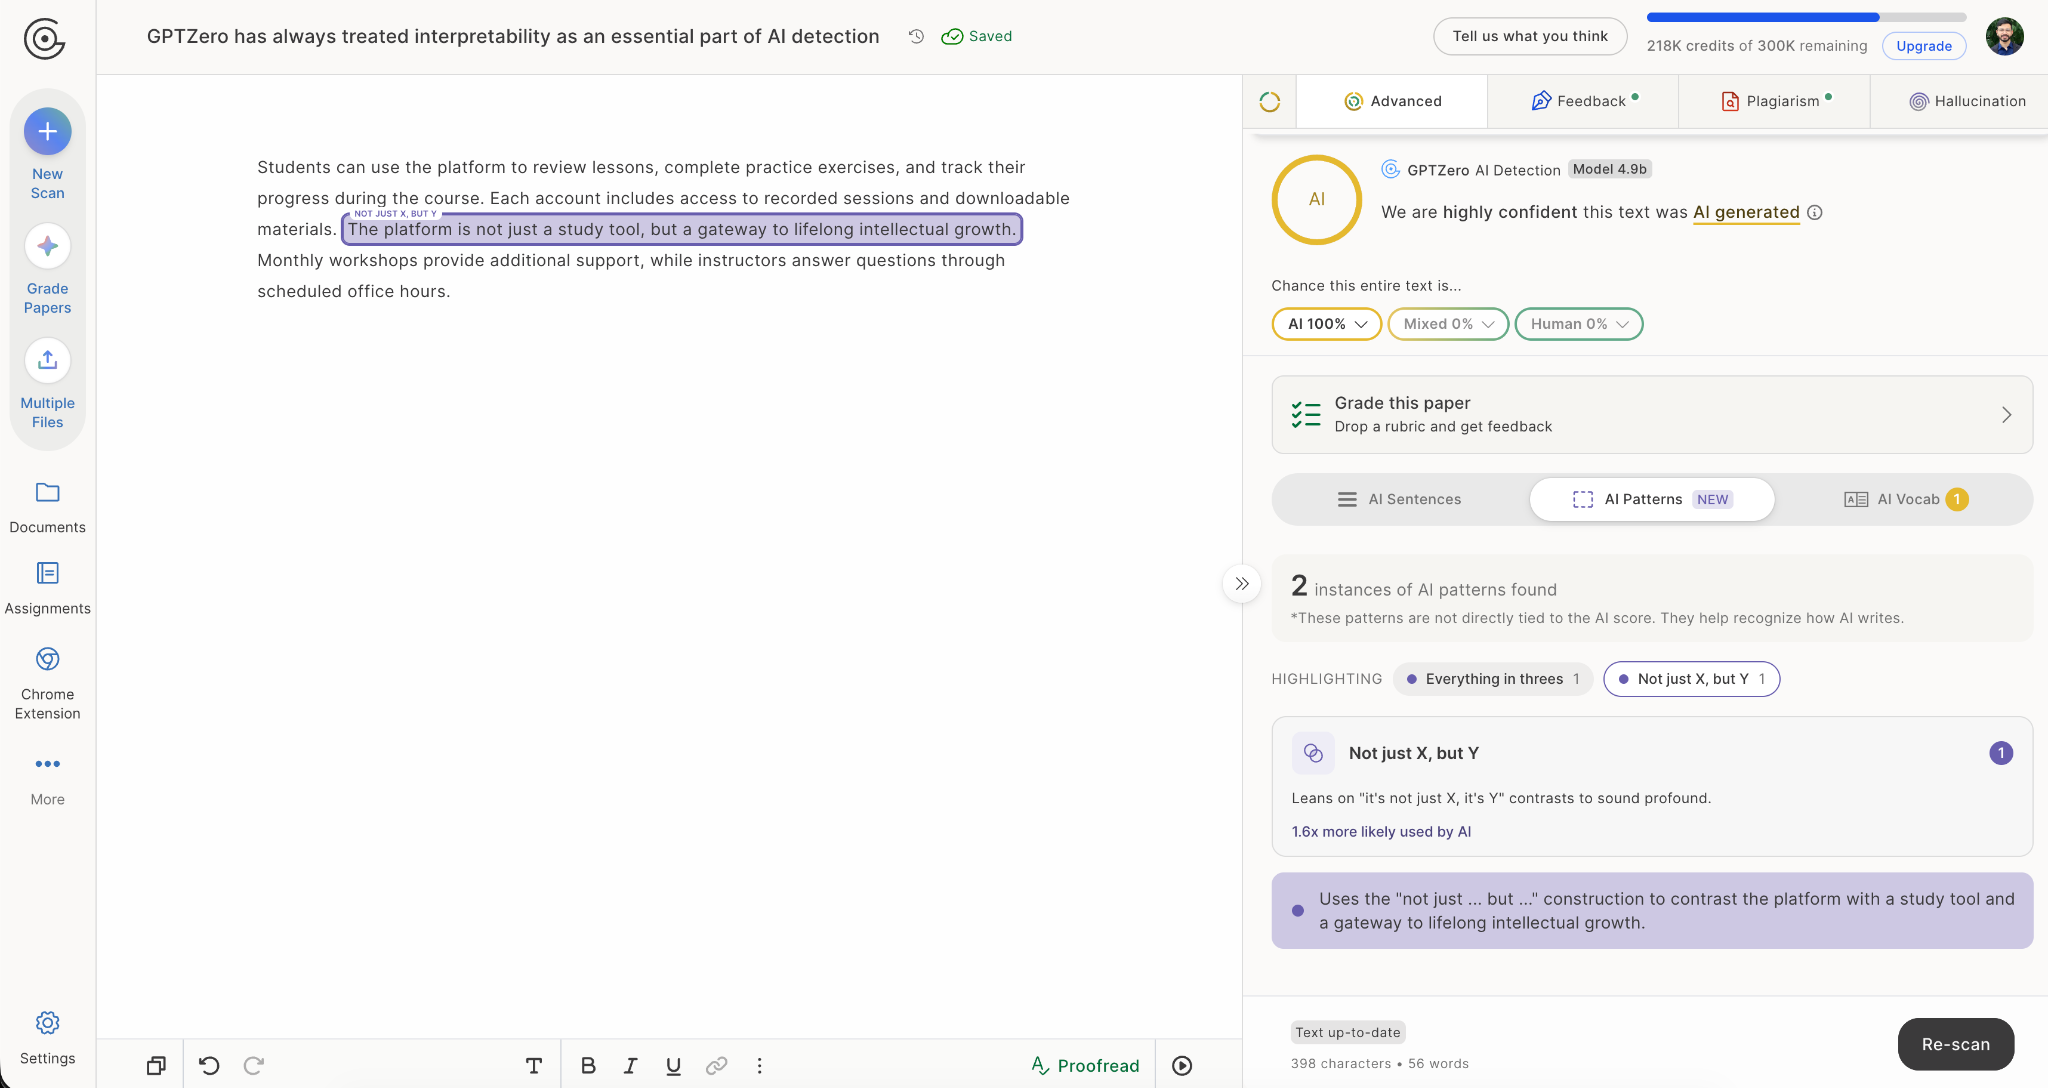Click 1.6x more likely used by AI link
The image size is (2048, 1088).
[x=1381, y=832]
